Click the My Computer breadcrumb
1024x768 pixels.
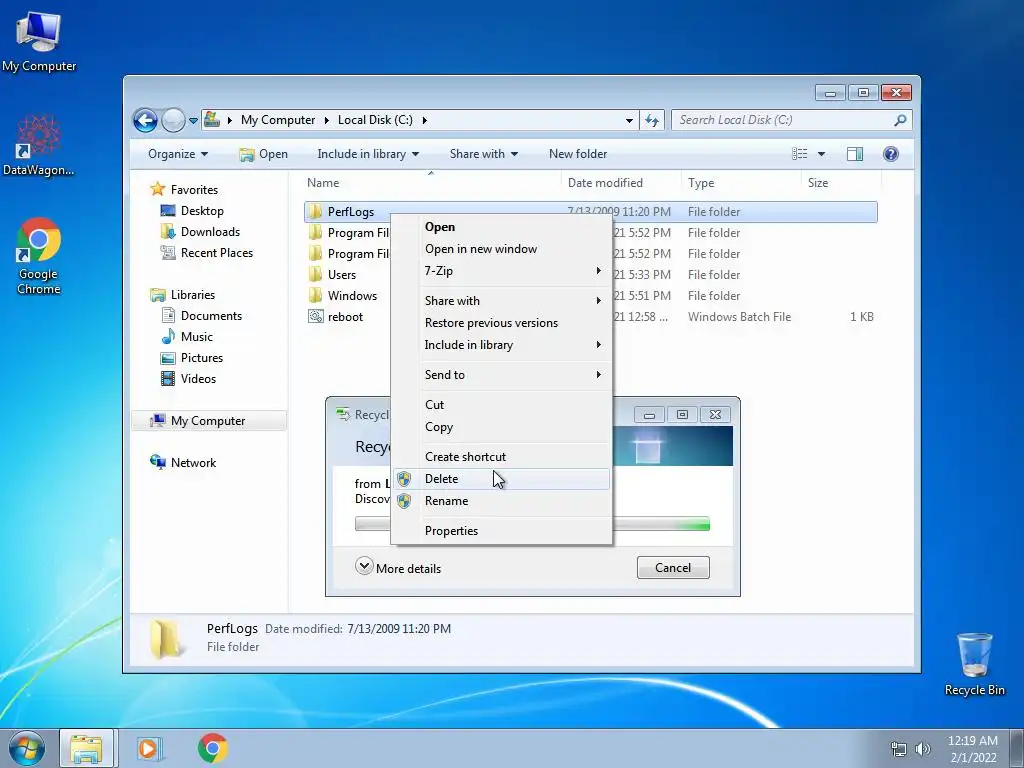(x=278, y=120)
